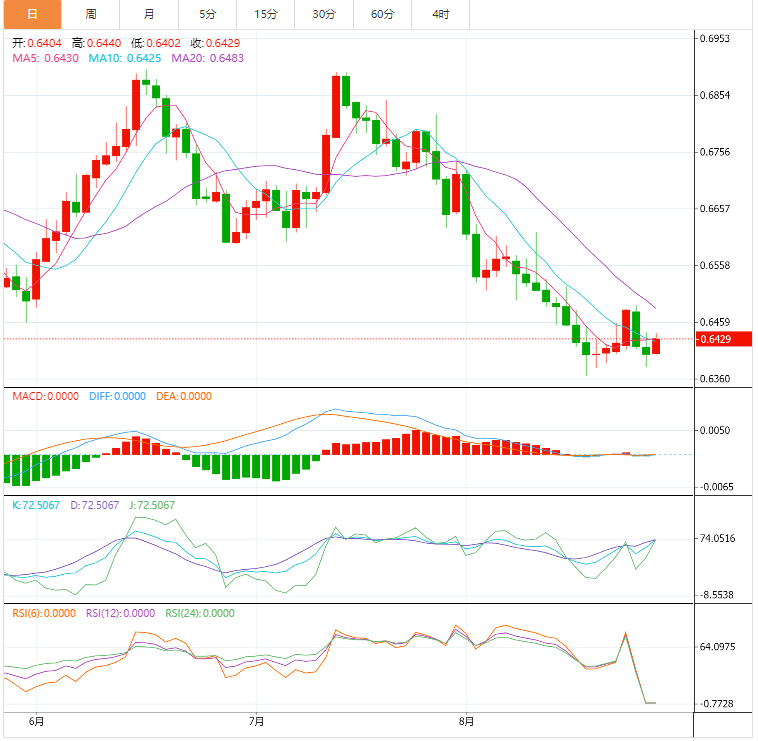Select the 日 daily chart tab
Viewport: 758px width, 741px height.
(31, 14)
